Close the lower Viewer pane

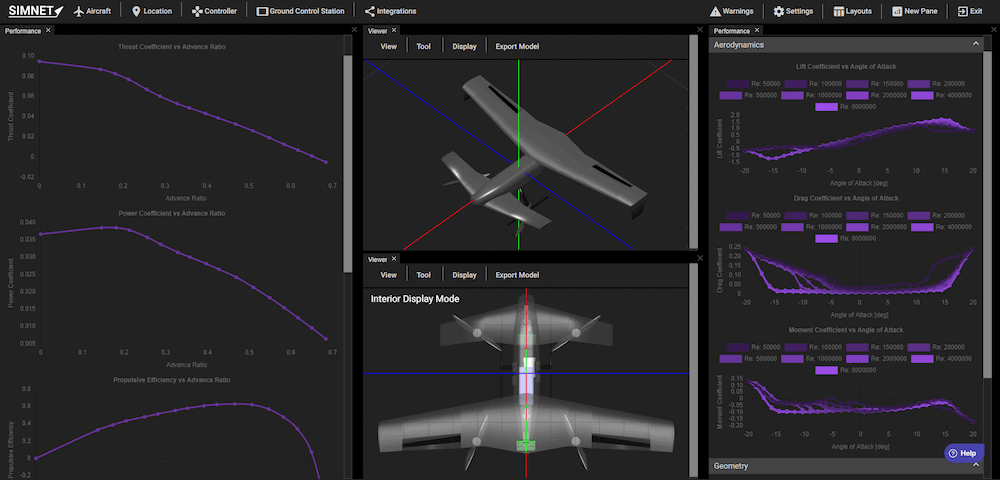point(700,258)
